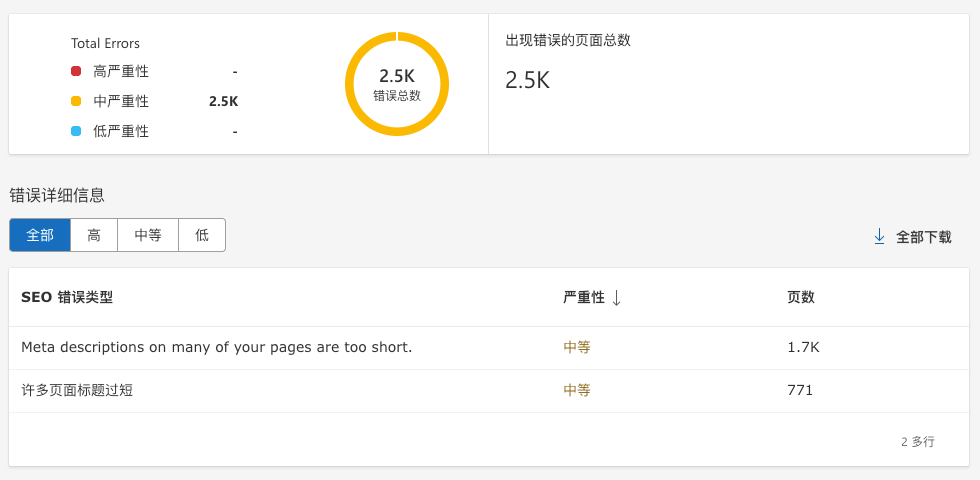Open the 许多页面标题过短 error row
Image resolution: width=980 pixels, height=480 pixels.
pyautogui.click(x=77, y=390)
